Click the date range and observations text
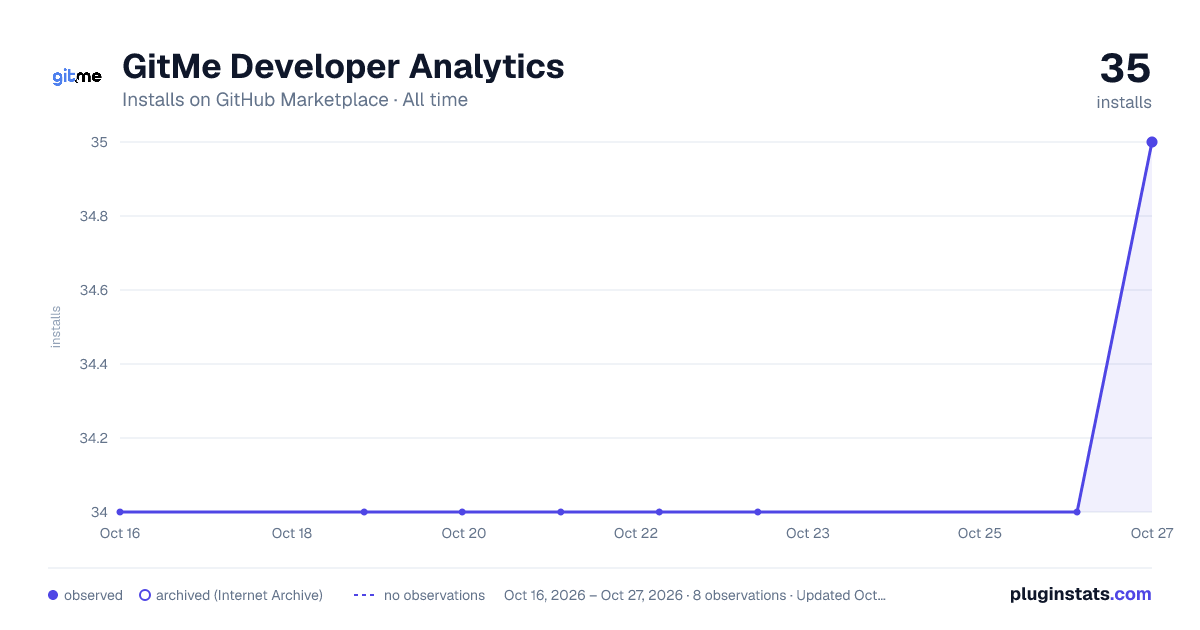Viewport: 1200px width, 630px height. point(695,595)
